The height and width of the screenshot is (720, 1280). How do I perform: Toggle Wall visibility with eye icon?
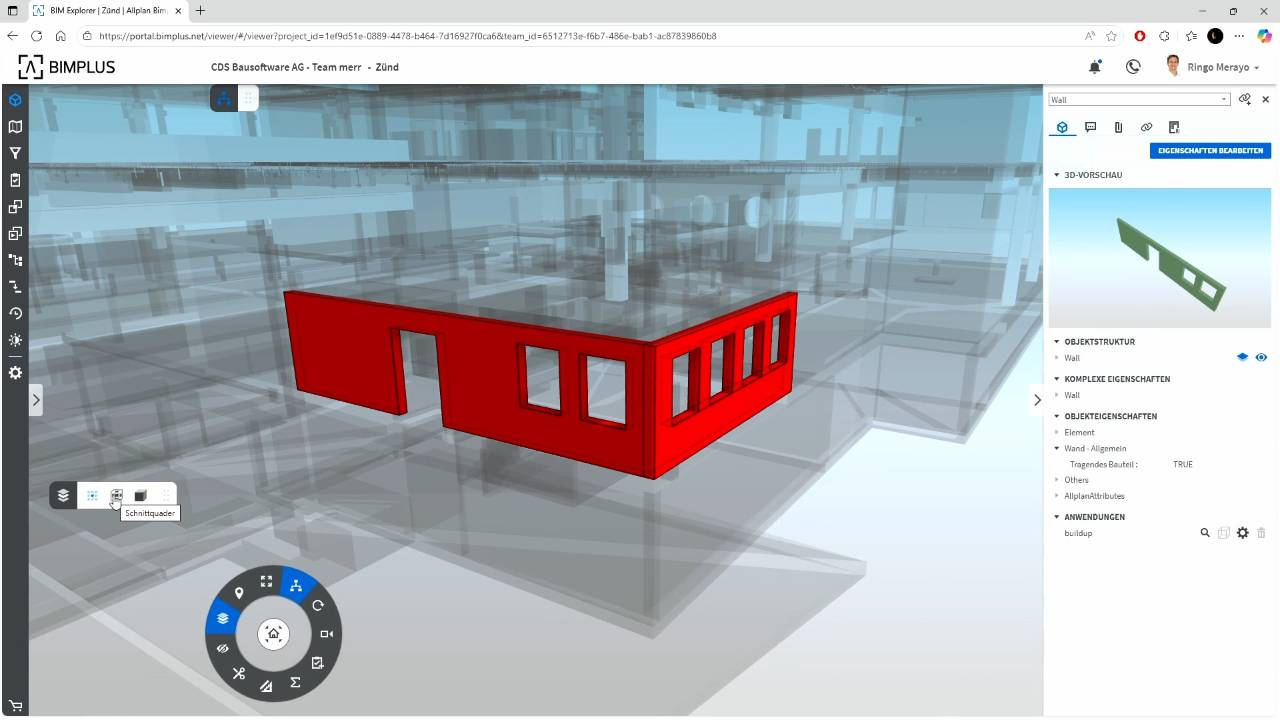coord(1261,357)
